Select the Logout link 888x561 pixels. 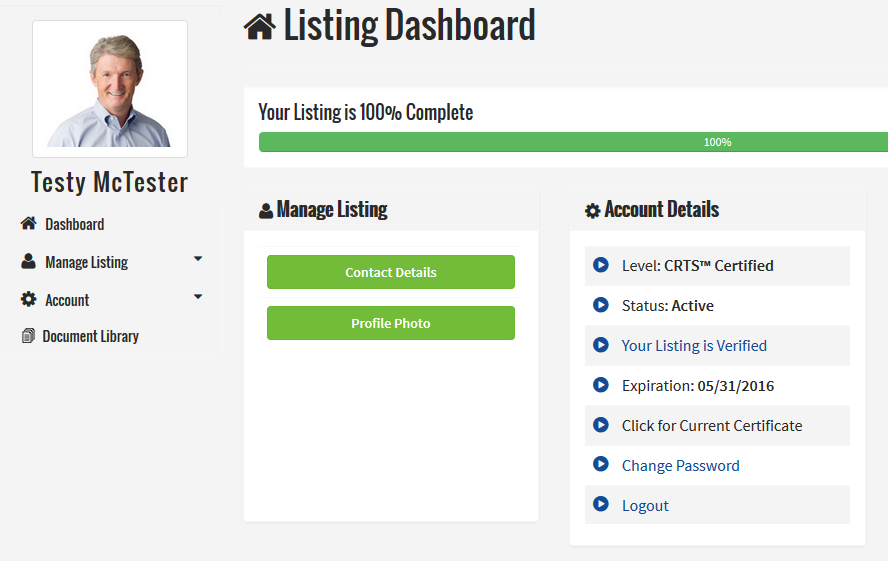tap(645, 506)
